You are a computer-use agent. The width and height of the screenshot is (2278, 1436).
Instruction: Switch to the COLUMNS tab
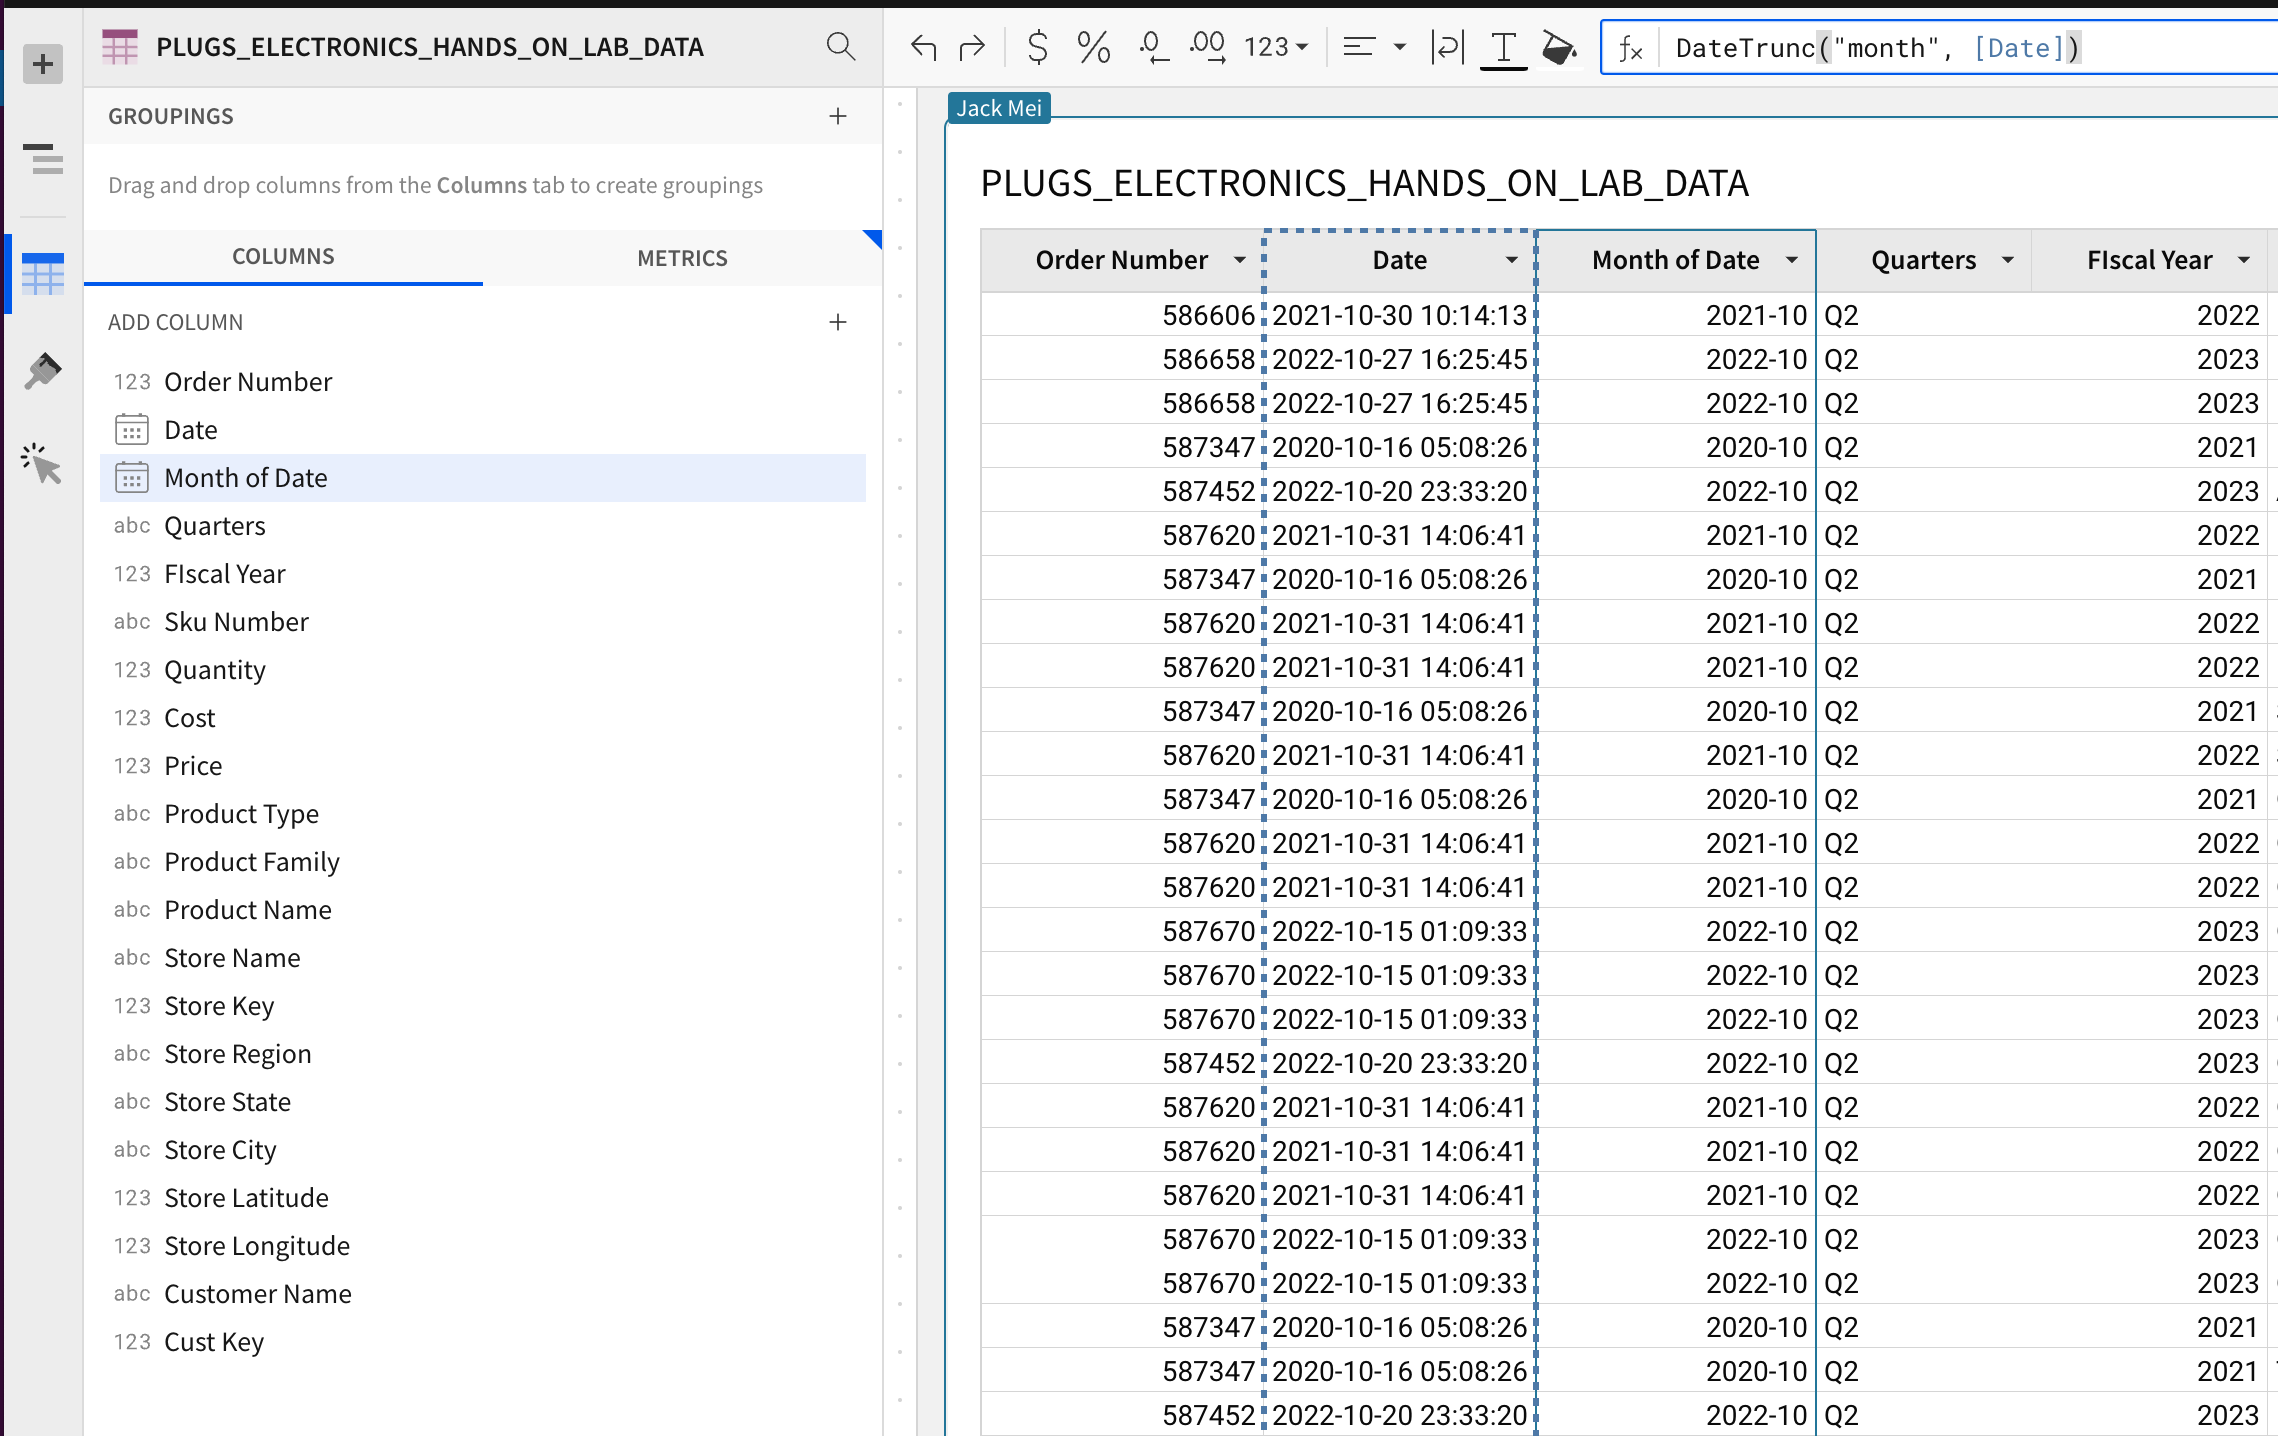283,257
